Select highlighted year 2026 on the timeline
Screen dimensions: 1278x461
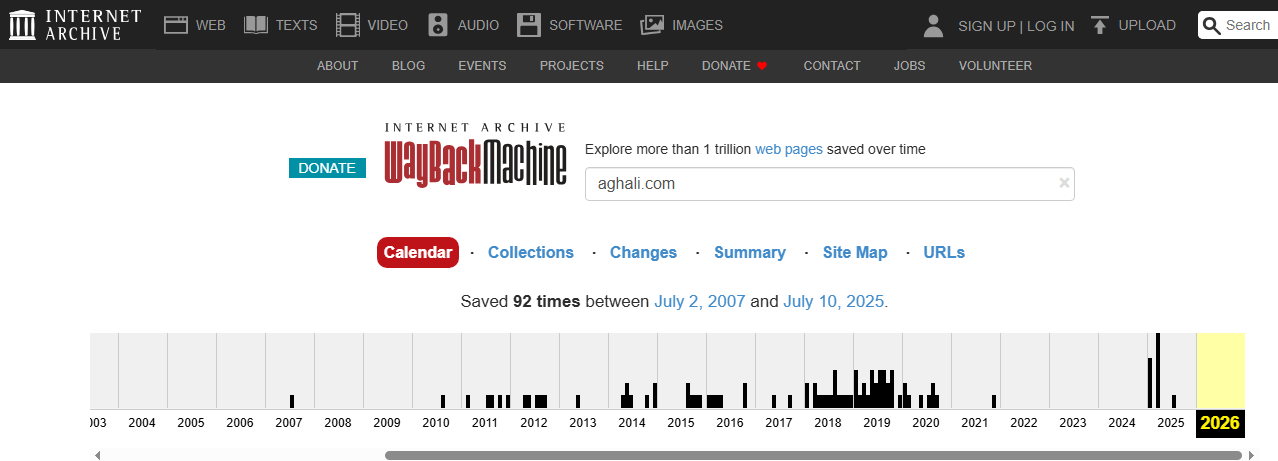1220,422
